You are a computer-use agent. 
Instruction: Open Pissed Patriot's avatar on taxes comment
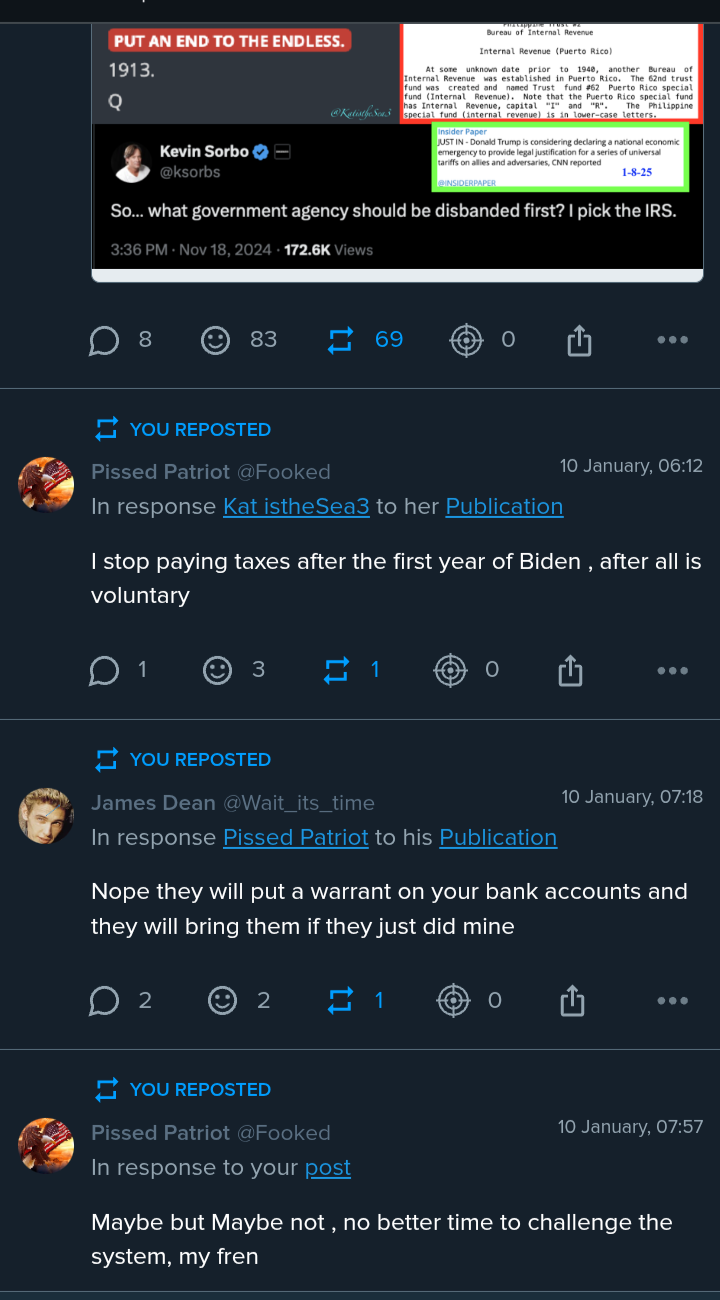tap(46, 485)
